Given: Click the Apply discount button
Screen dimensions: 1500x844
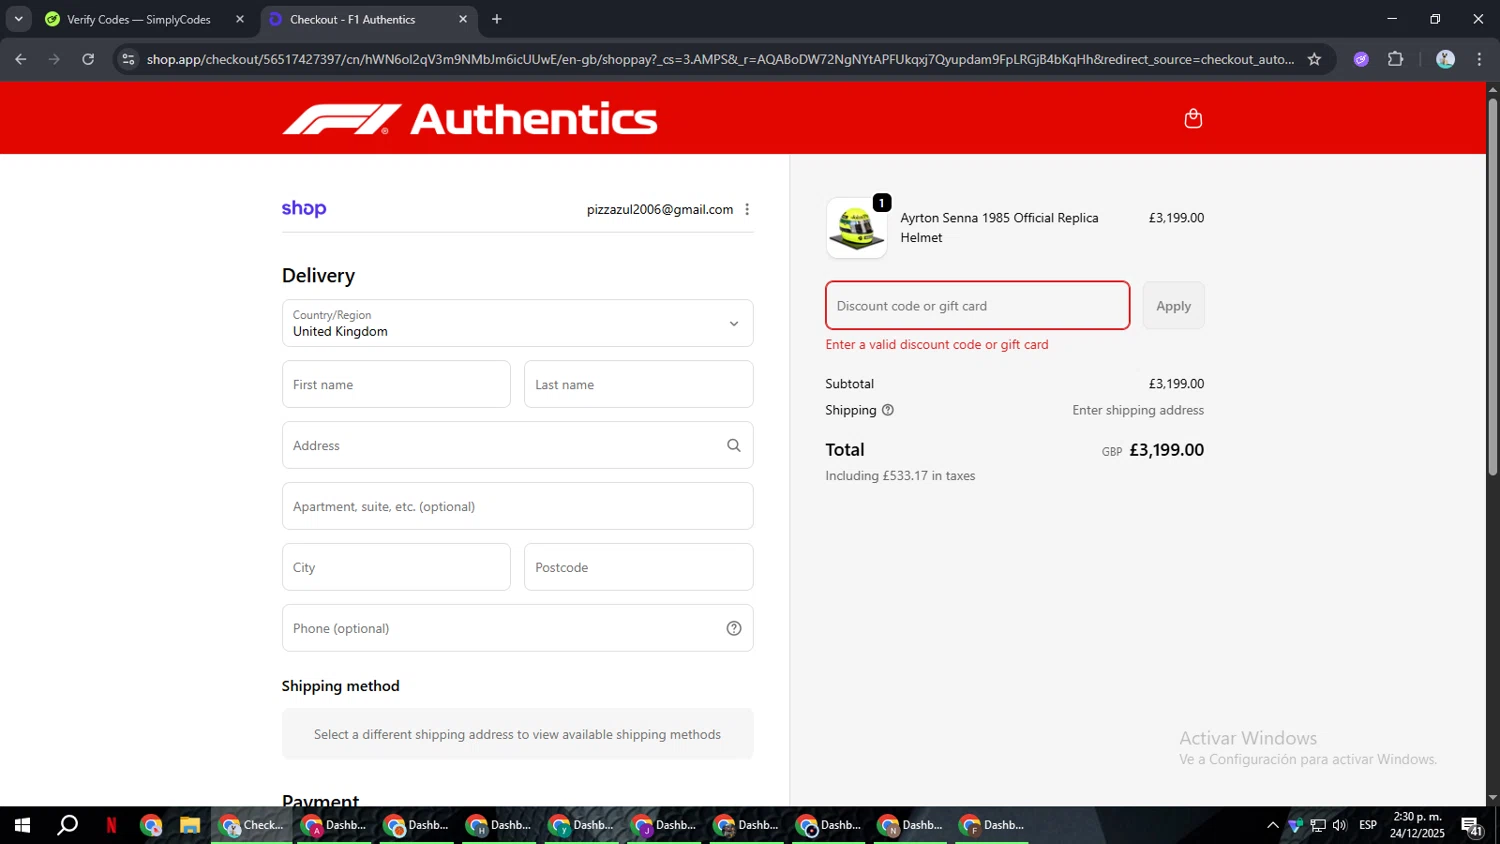Looking at the screenshot, I should (1173, 306).
